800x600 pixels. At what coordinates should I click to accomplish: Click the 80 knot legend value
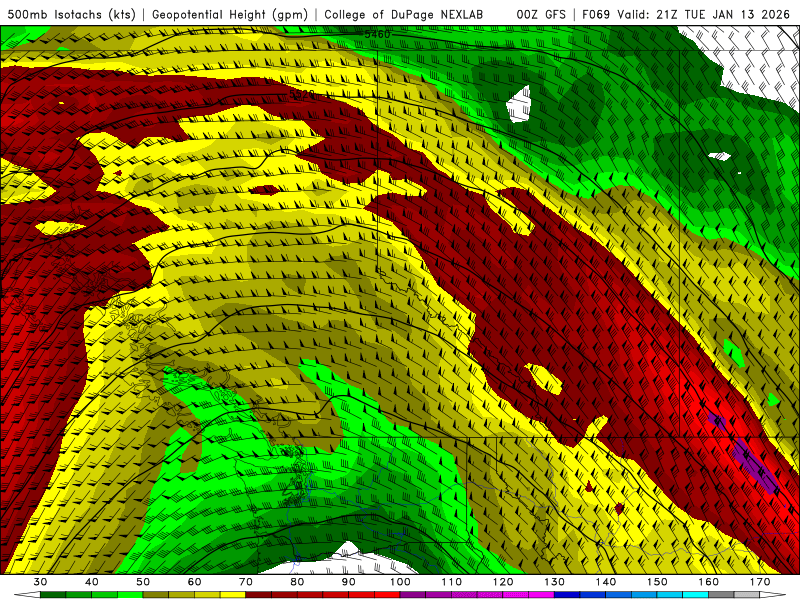tap(297, 582)
